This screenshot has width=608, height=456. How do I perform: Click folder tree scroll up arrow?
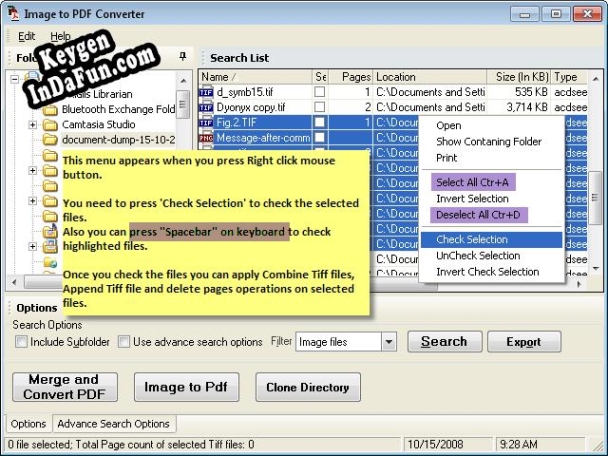[x=183, y=81]
